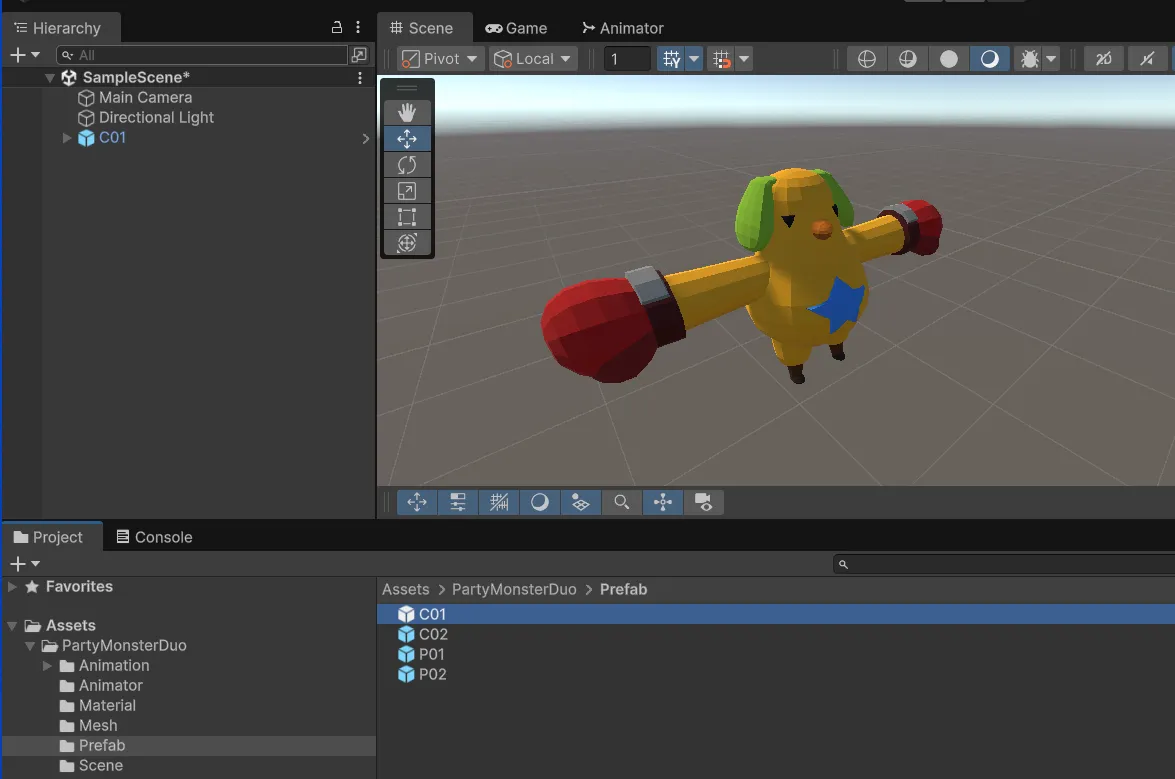1175x779 pixels.
Task: Expand the C01 object in Hierarchy
Action: [x=67, y=138]
